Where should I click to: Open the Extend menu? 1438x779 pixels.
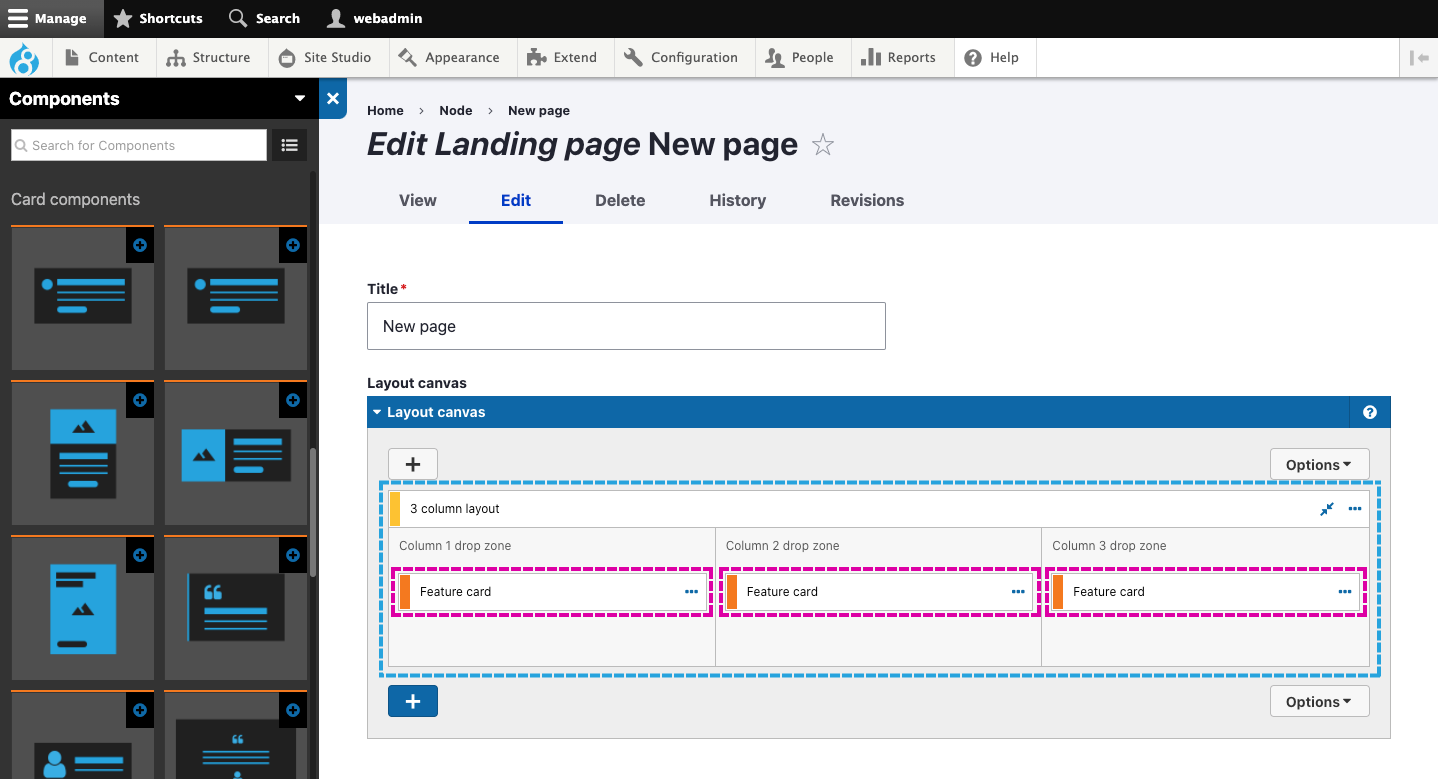(x=562, y=57)
